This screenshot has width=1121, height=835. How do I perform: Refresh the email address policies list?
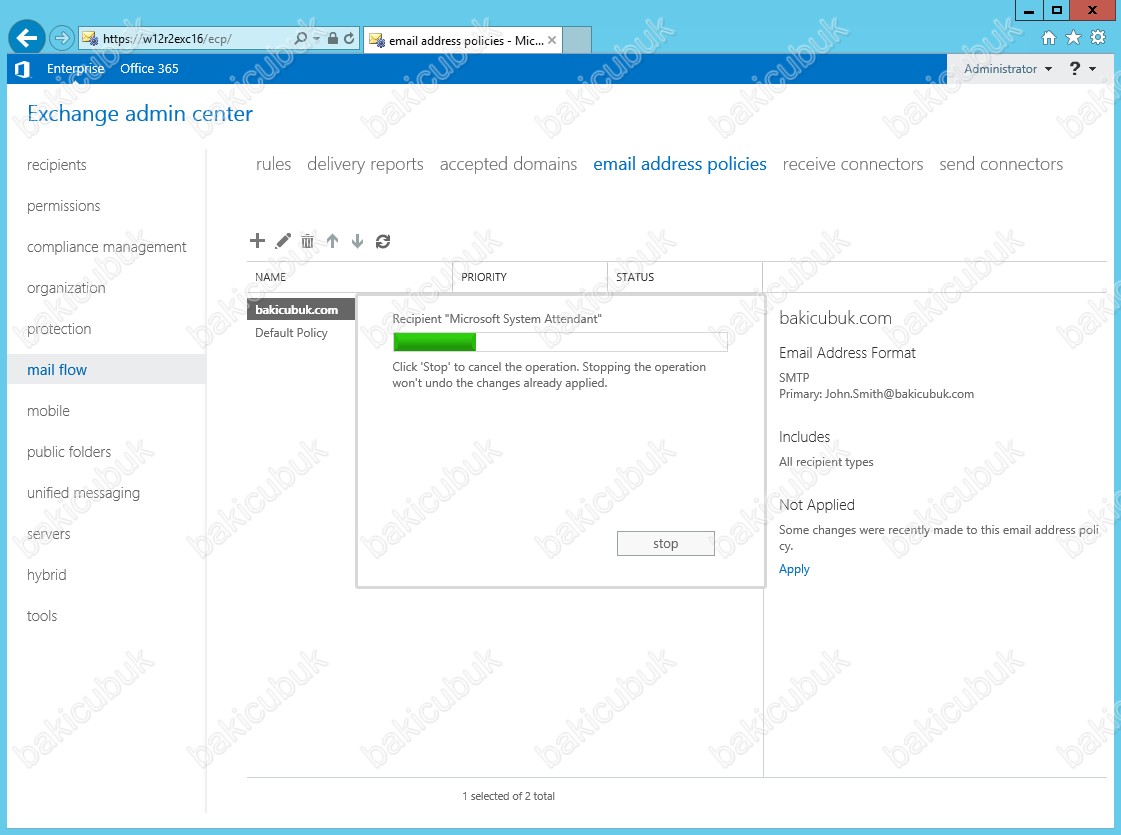click(383, 241)
